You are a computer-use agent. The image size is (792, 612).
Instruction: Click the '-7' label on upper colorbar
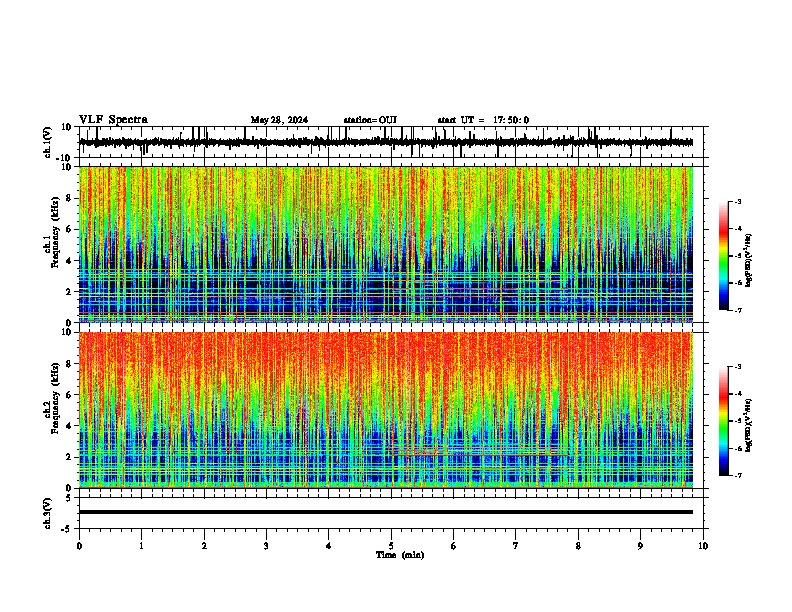pos(737,310)
